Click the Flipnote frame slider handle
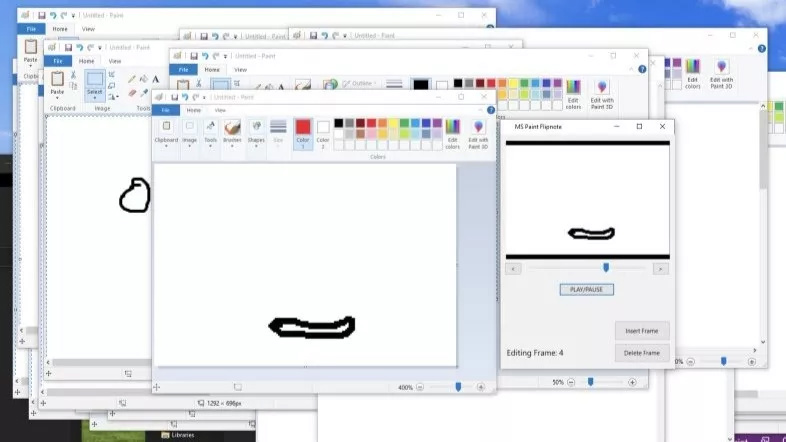The height and width of the screenshot is (442, 786). pyautogui.click(x=606, y=268)
